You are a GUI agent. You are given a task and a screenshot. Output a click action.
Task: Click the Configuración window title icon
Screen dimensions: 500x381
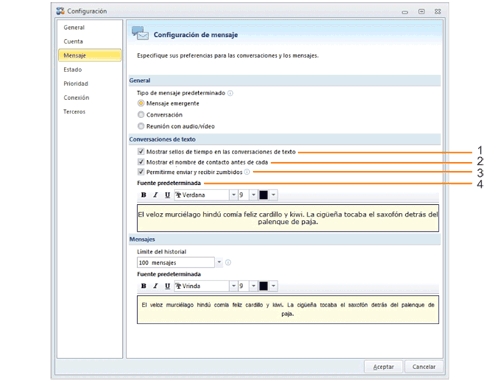click(60, 11)
